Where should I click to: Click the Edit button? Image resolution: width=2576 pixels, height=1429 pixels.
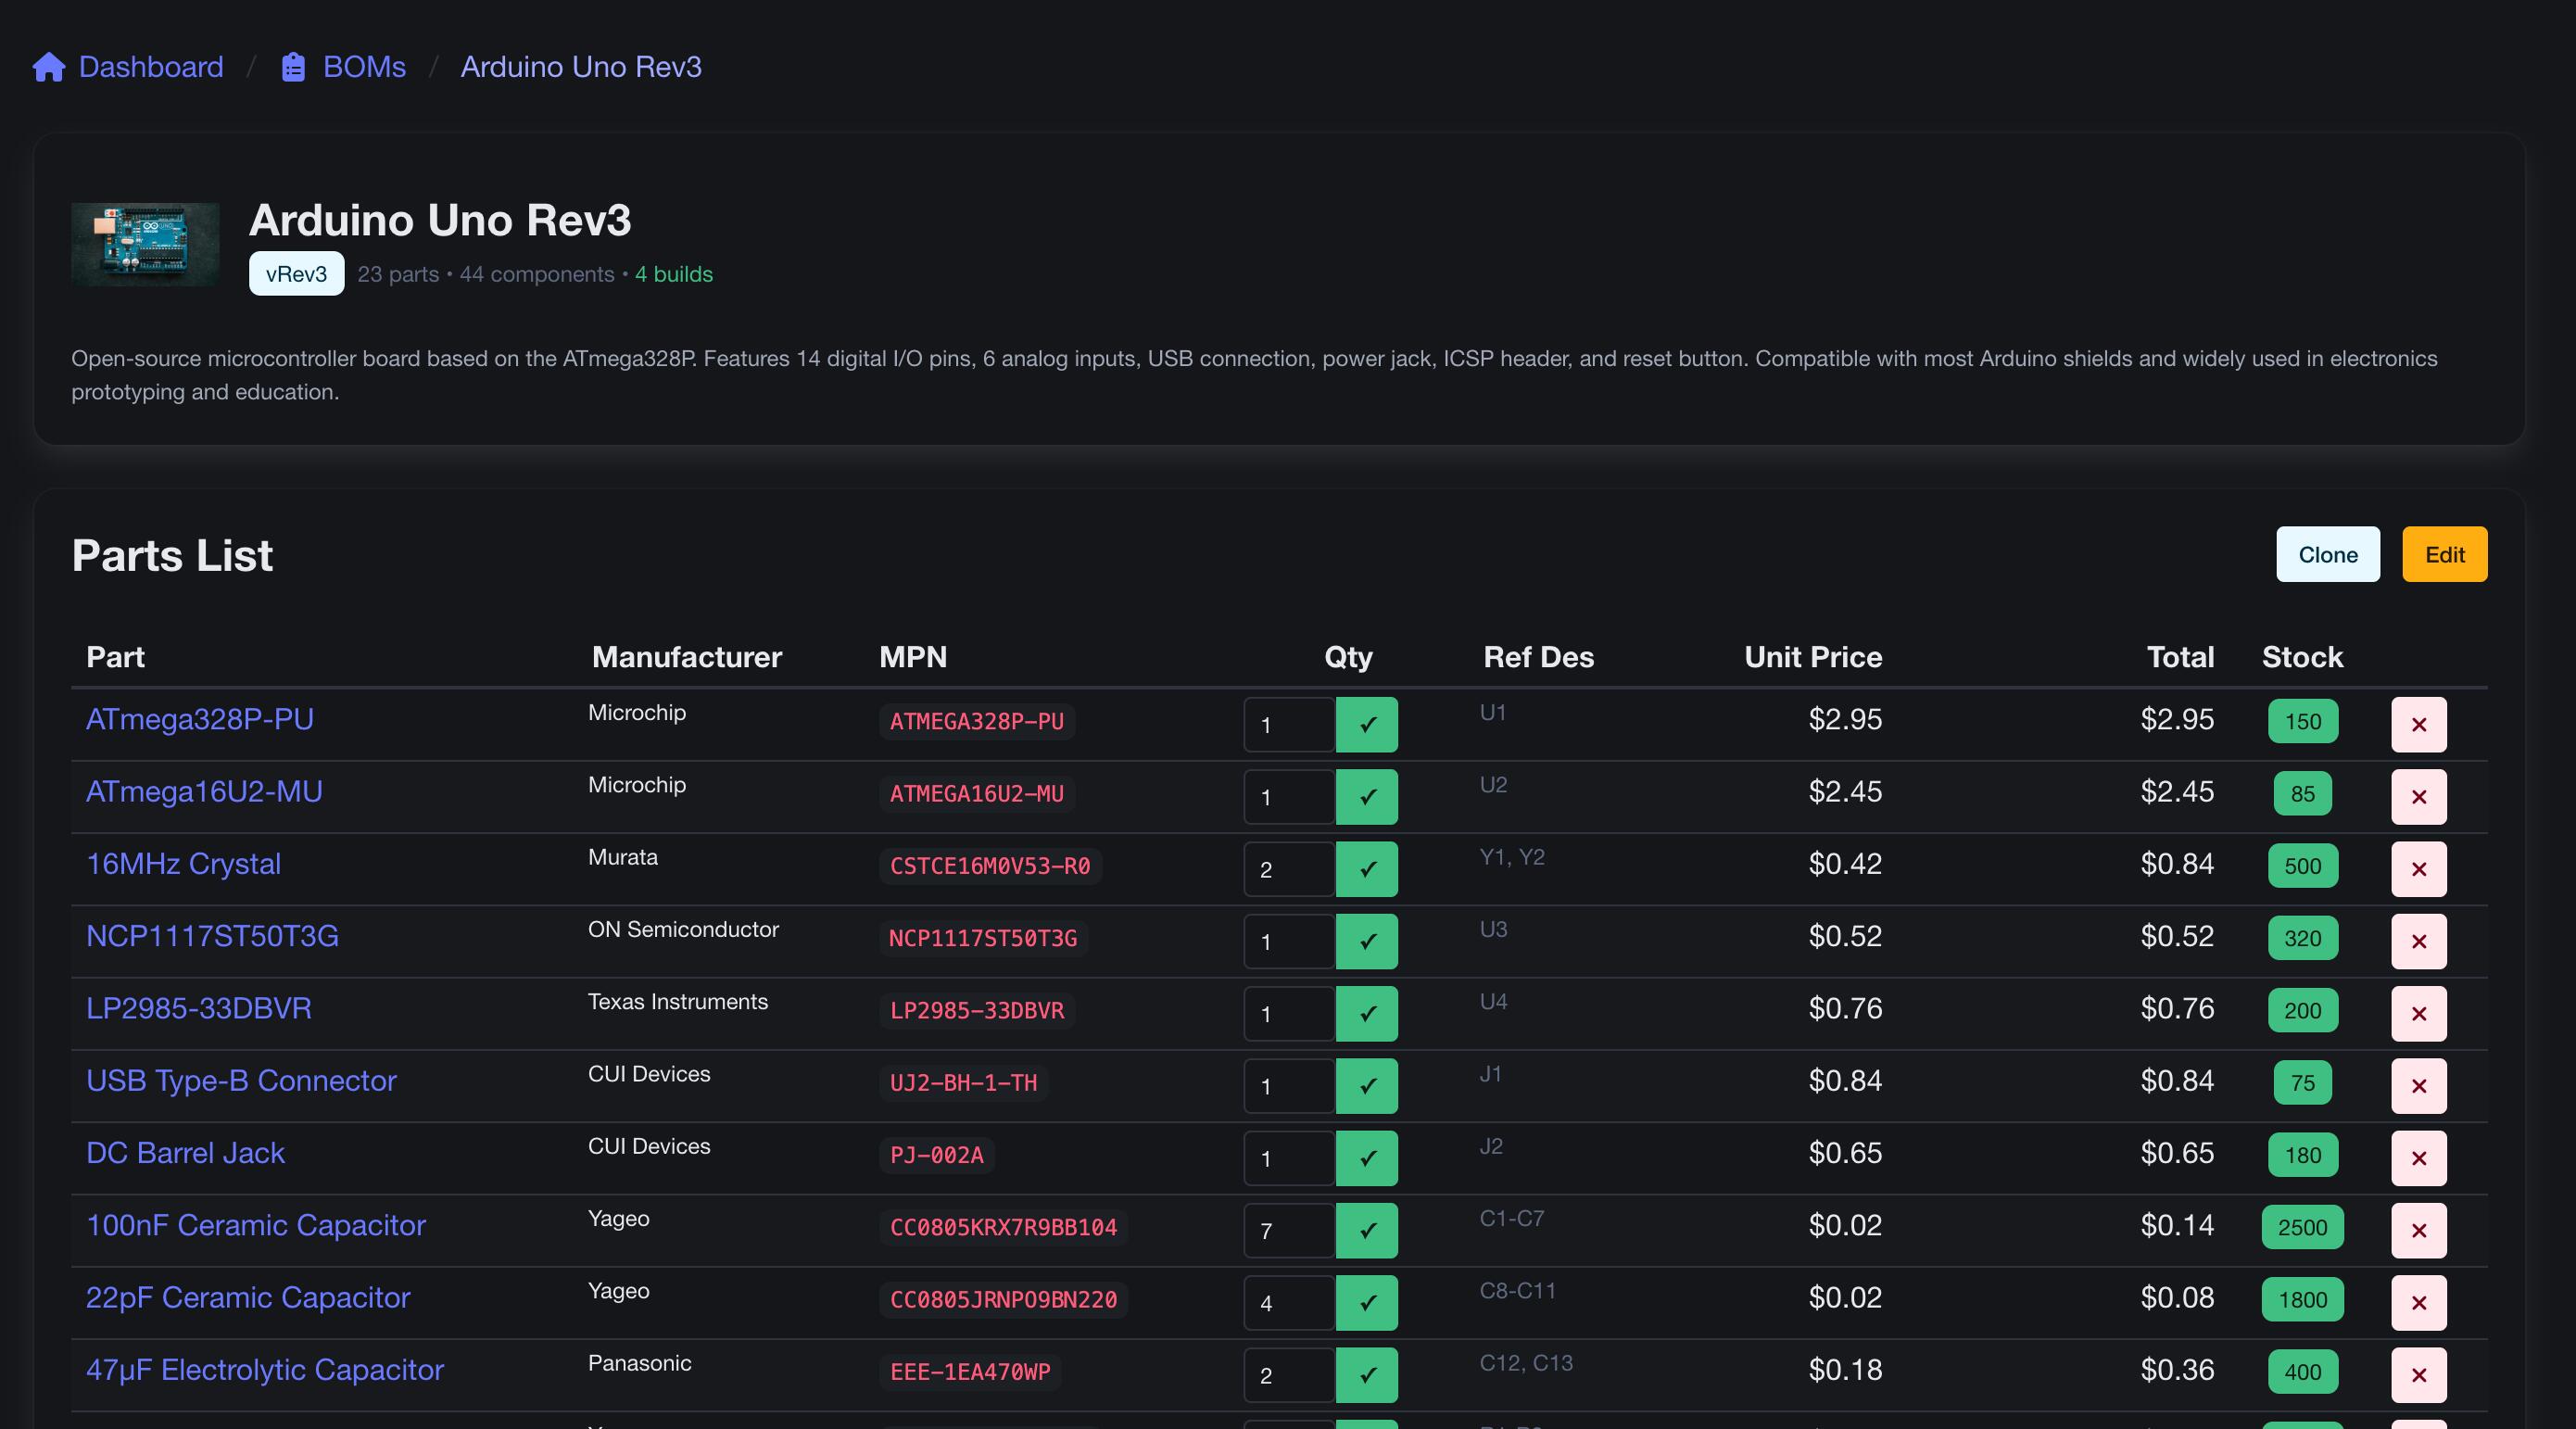(x=2444, y=554)
